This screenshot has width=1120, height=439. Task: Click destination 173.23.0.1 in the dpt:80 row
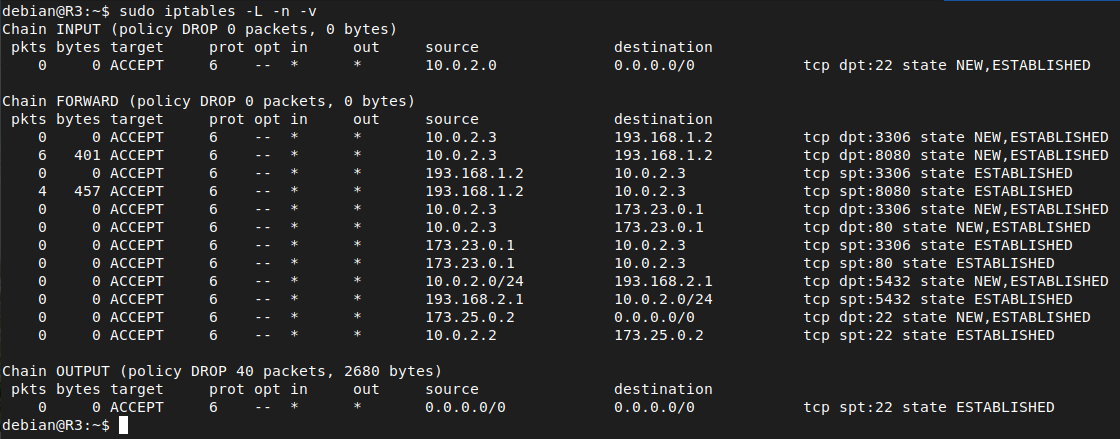659,227
